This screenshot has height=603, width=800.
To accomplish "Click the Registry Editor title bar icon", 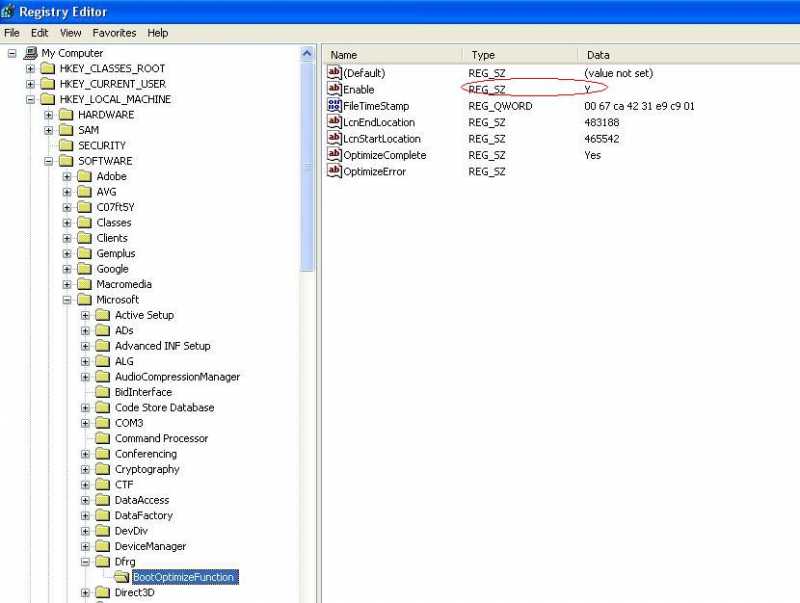I will point(9,12).
